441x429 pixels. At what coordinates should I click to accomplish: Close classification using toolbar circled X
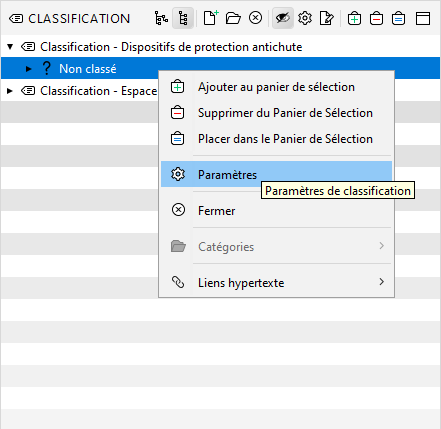[255, 18]
